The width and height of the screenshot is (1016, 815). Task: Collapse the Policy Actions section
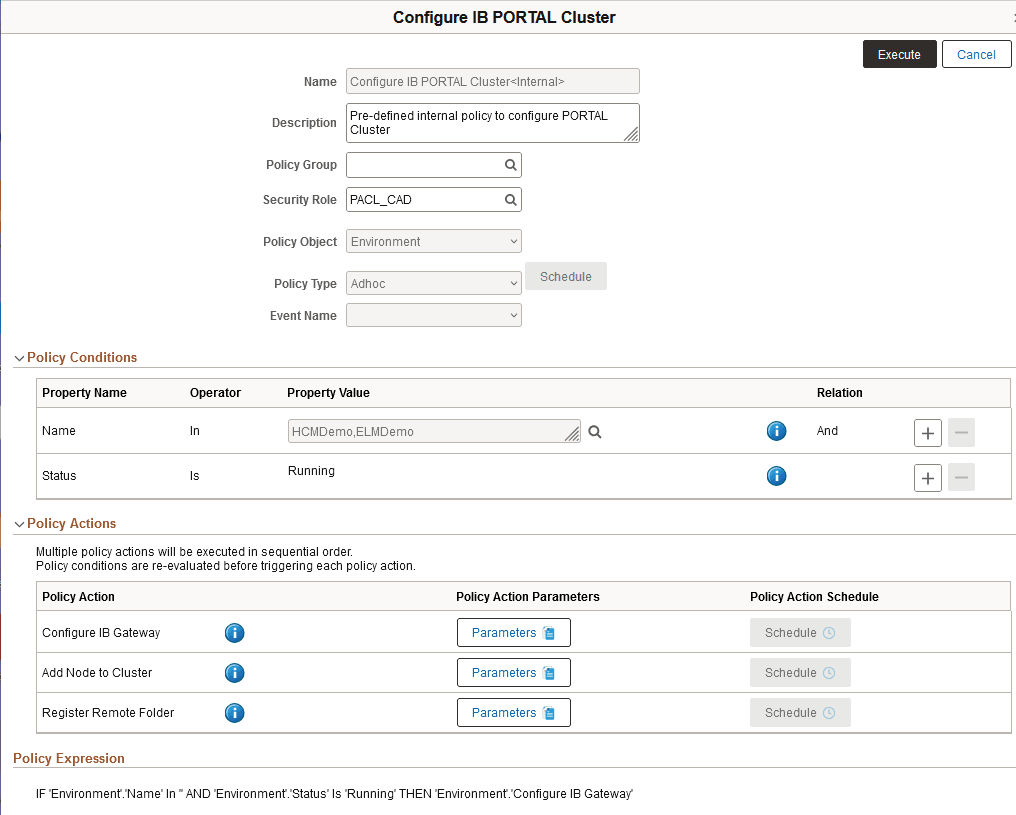click(18, 523)
